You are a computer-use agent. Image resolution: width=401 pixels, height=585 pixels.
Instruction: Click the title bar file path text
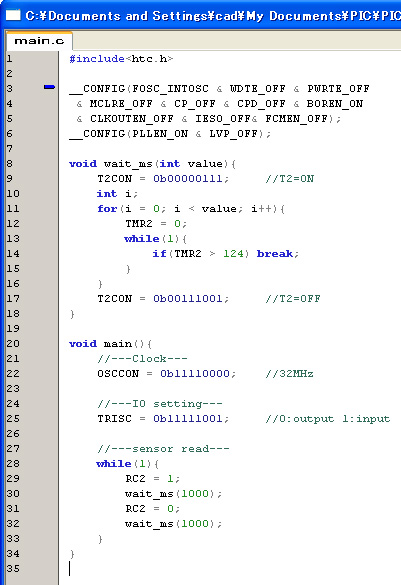213,16
